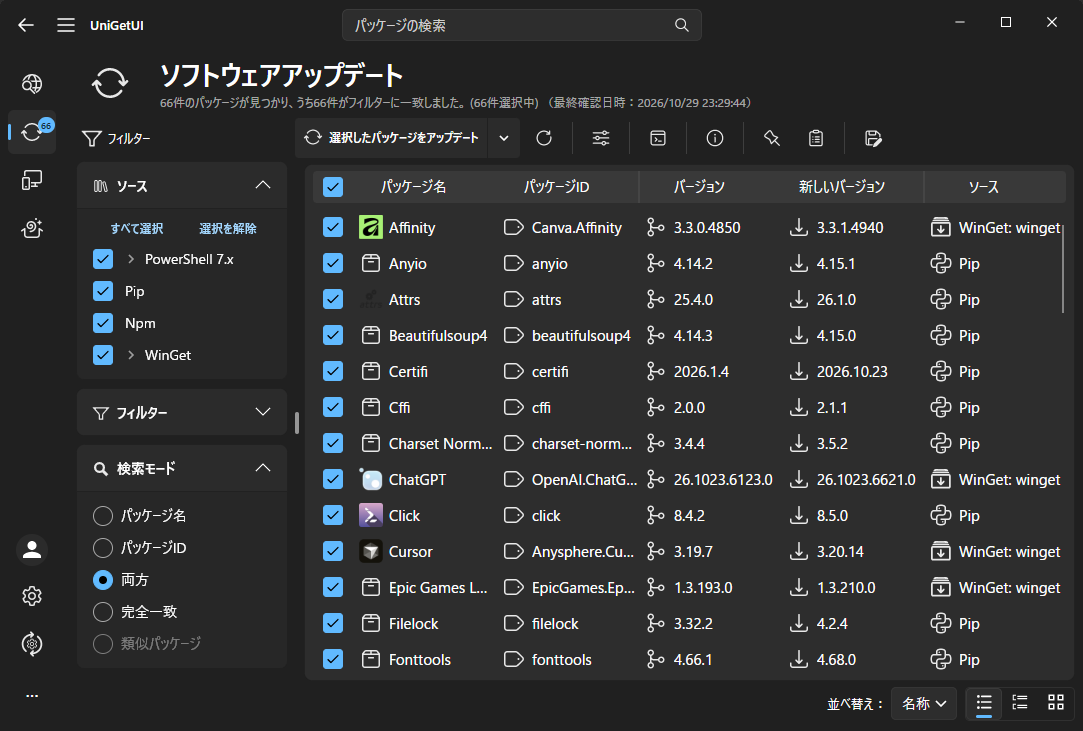Open Software Updates sidebar icon with badge

[x=32, y=131]
